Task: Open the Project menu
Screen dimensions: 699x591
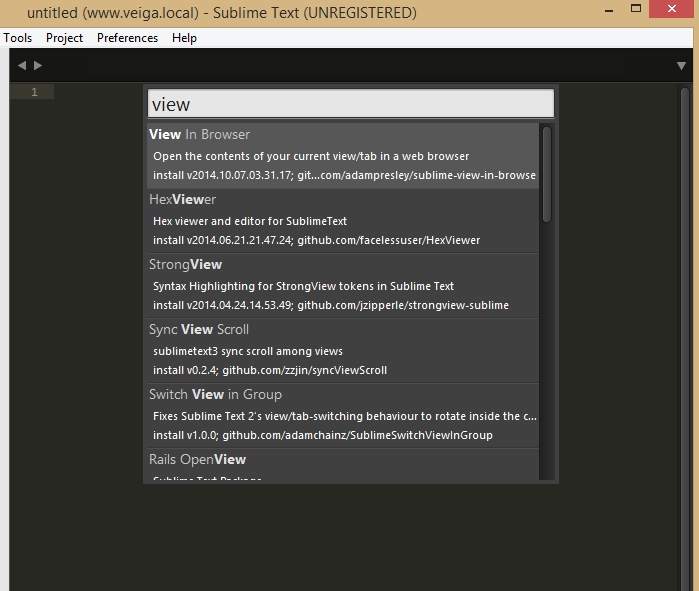Action: (64, 38)
